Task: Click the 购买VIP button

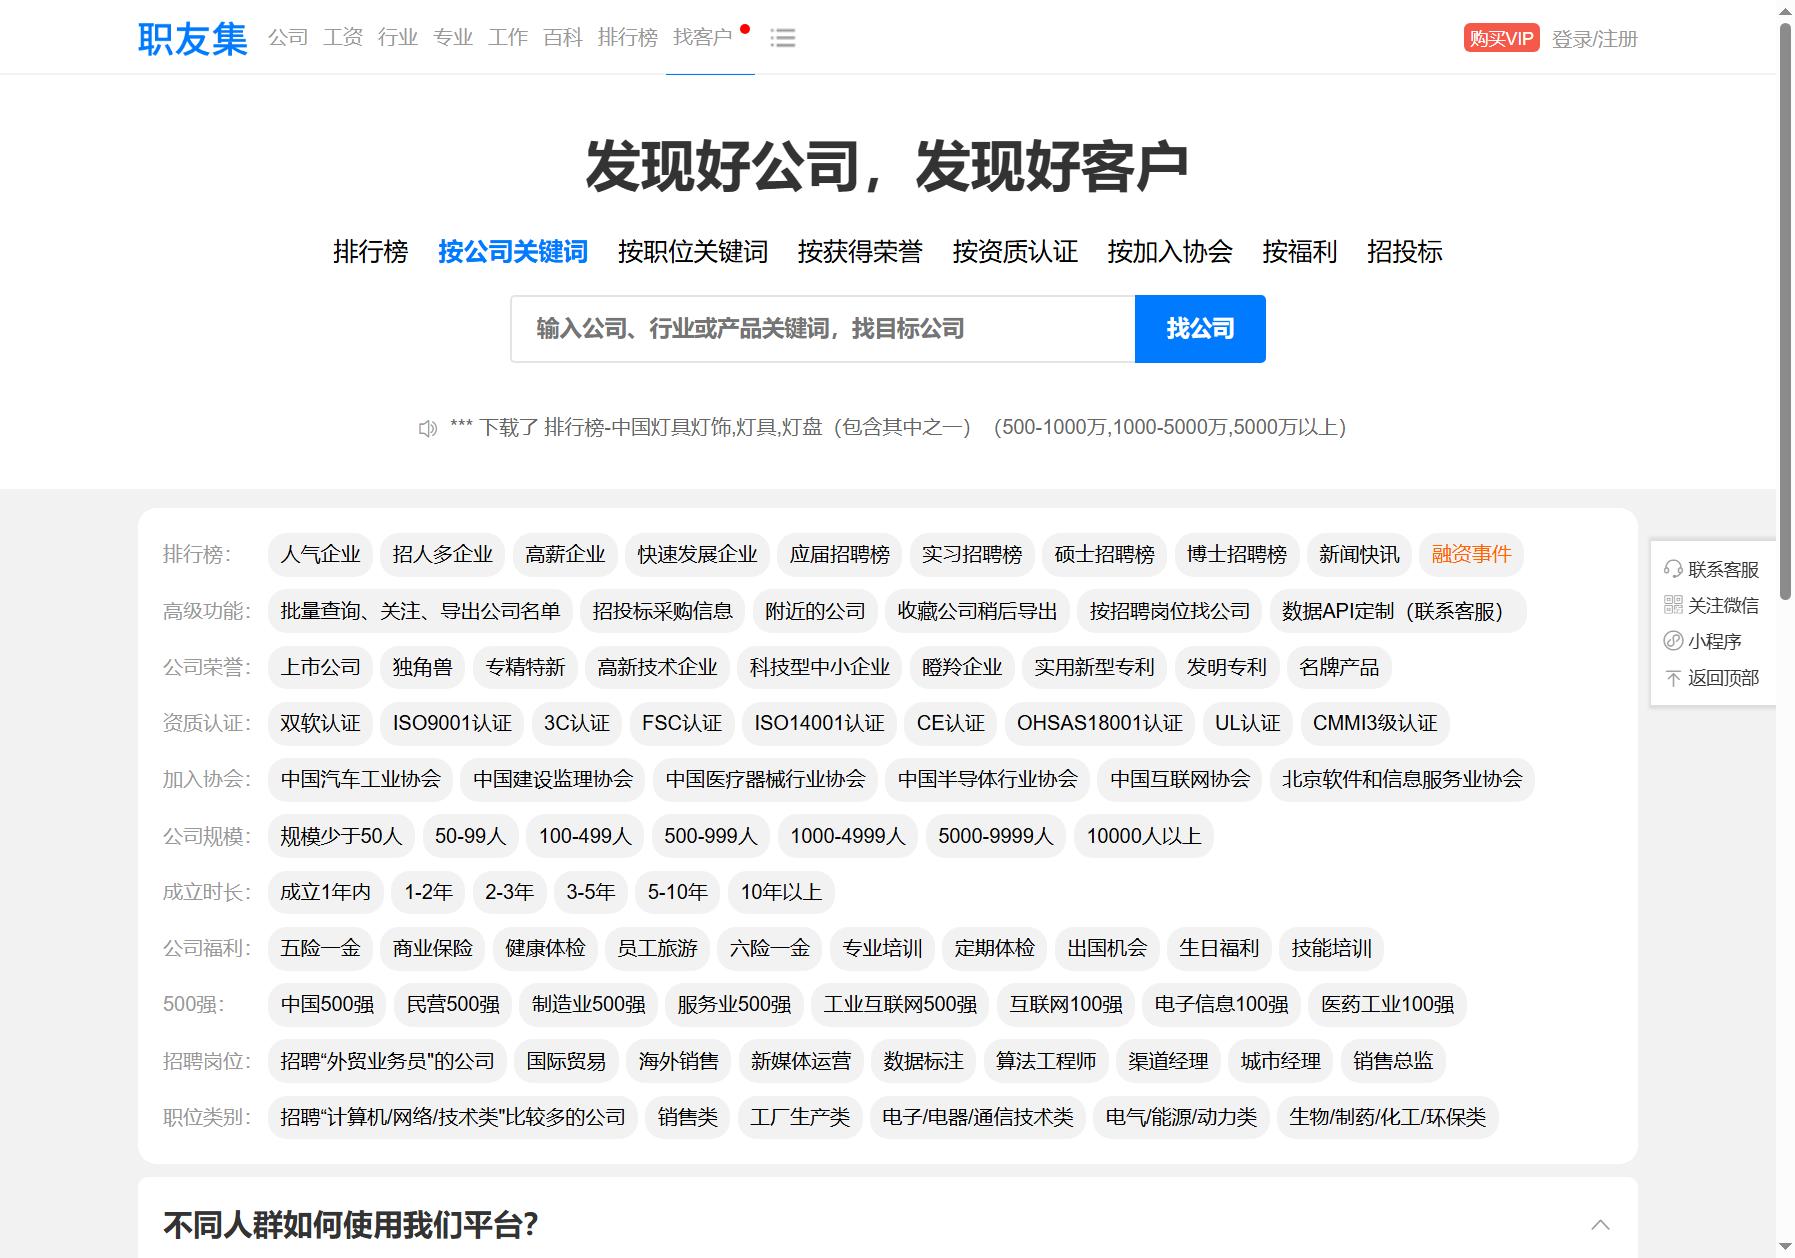Action: click(1501, 38)
